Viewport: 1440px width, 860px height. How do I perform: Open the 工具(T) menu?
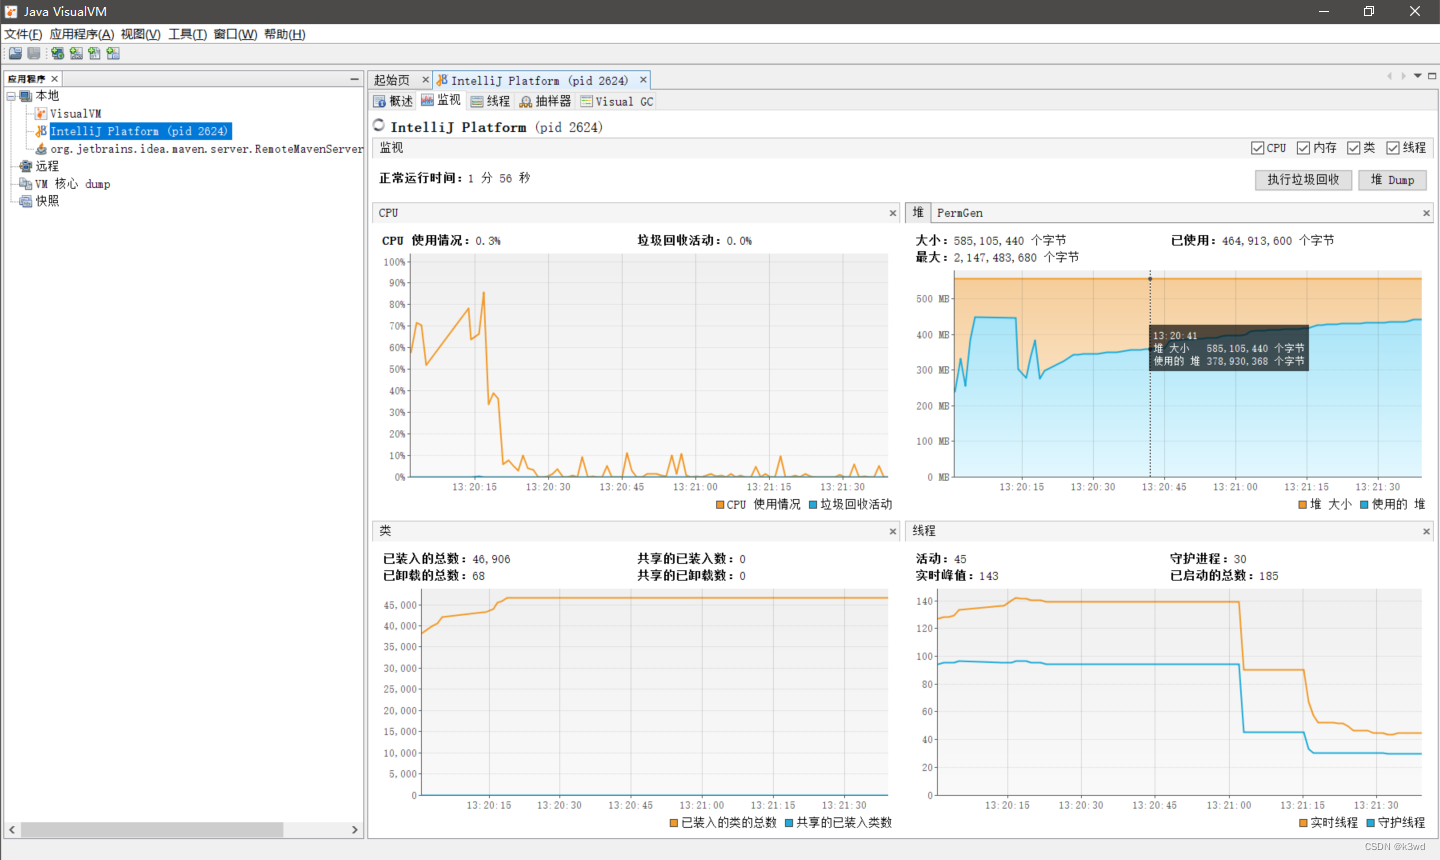pyautogui.click(x=188, y=34)
